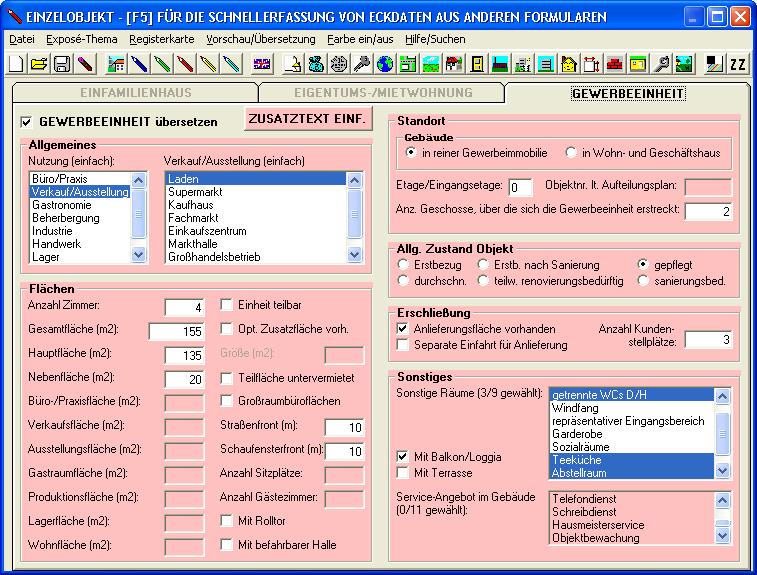Click the key icon in toolbar
The height and width of the screenshot is (575, 757).
tap(361, 64)
